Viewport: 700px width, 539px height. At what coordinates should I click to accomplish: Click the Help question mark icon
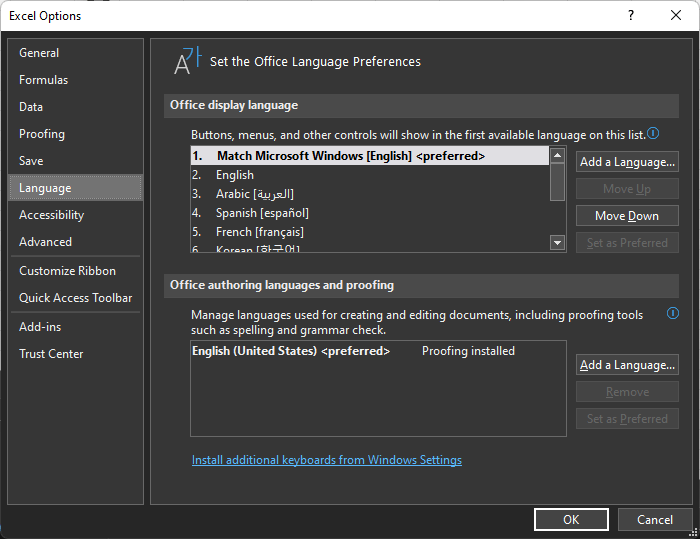[630, 16]
